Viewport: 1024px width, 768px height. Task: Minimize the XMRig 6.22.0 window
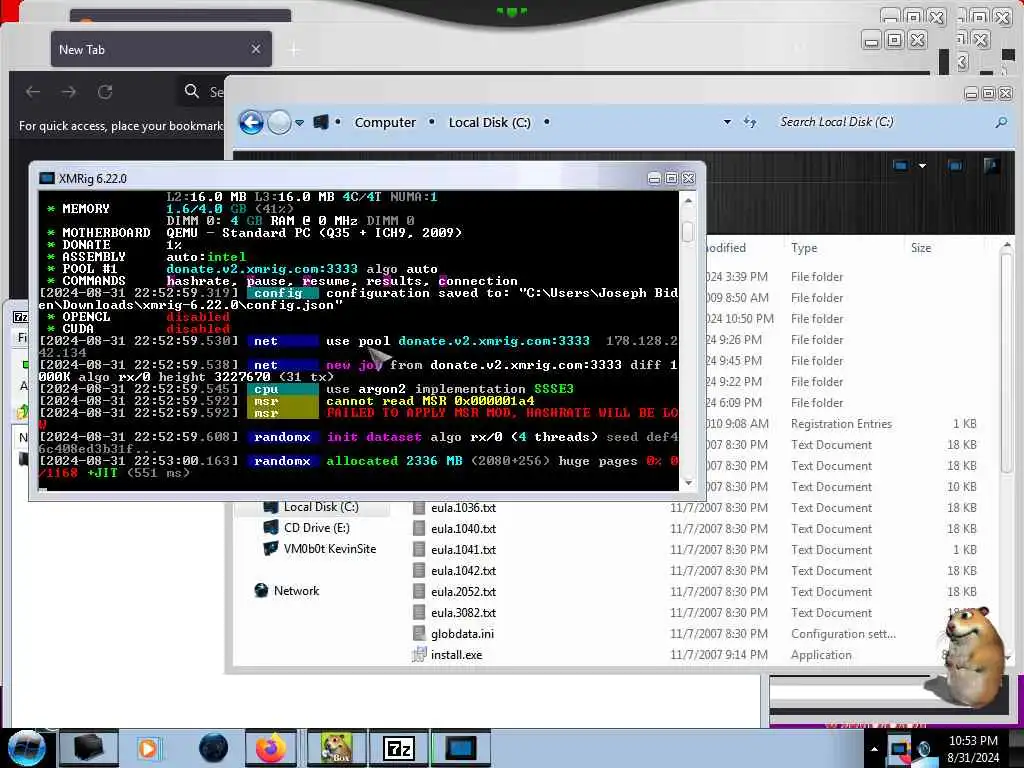(x=654, y=178)
